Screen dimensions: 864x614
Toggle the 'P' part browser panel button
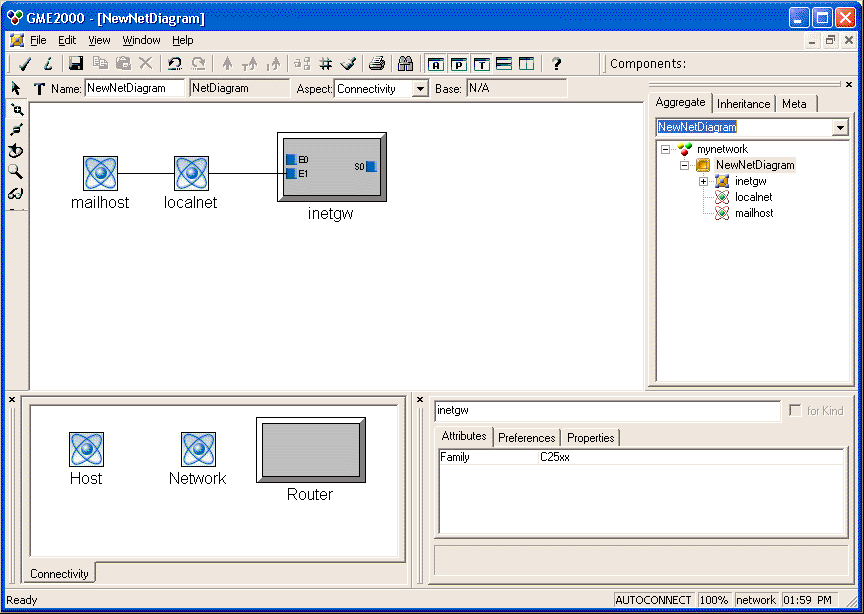tap(458, 64)
